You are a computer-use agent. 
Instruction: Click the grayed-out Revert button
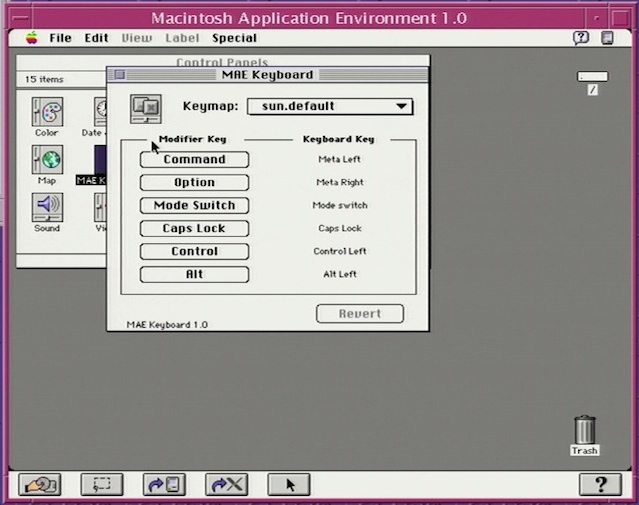[x=360, y=313]
